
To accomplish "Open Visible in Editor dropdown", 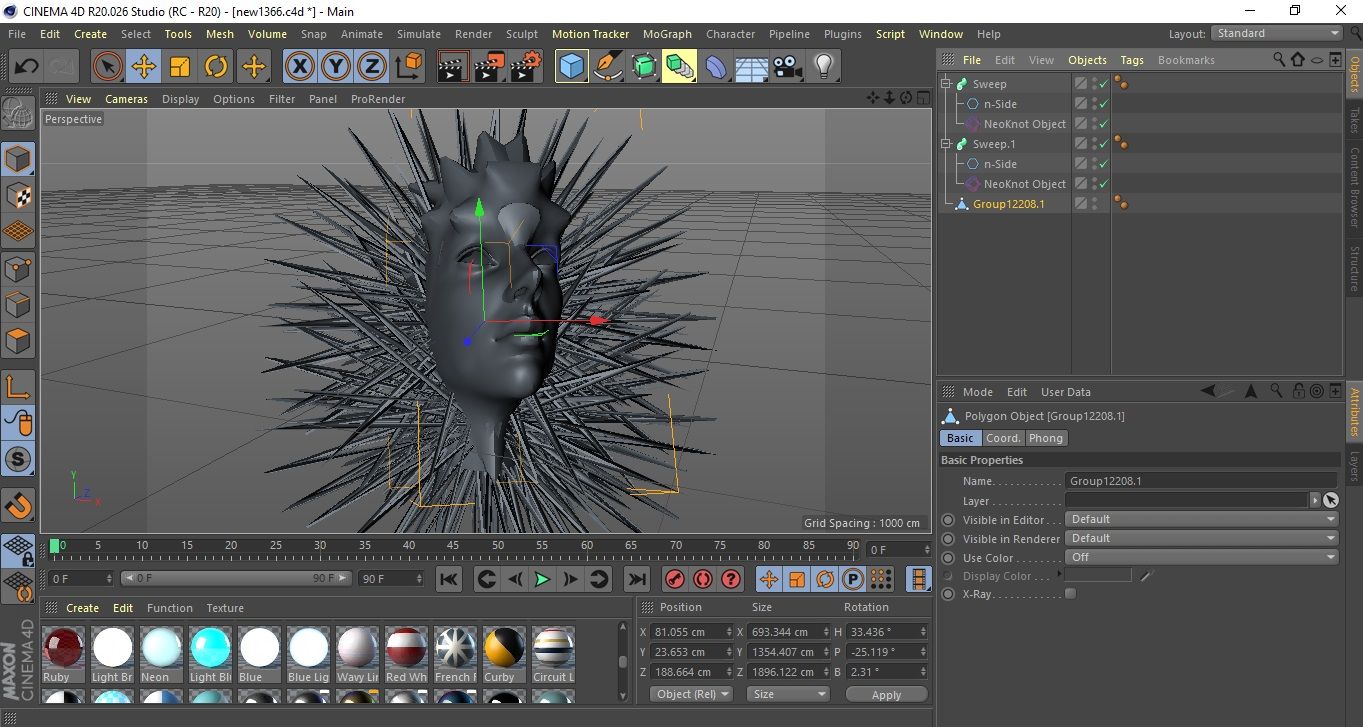I will tap(1202, 519).
